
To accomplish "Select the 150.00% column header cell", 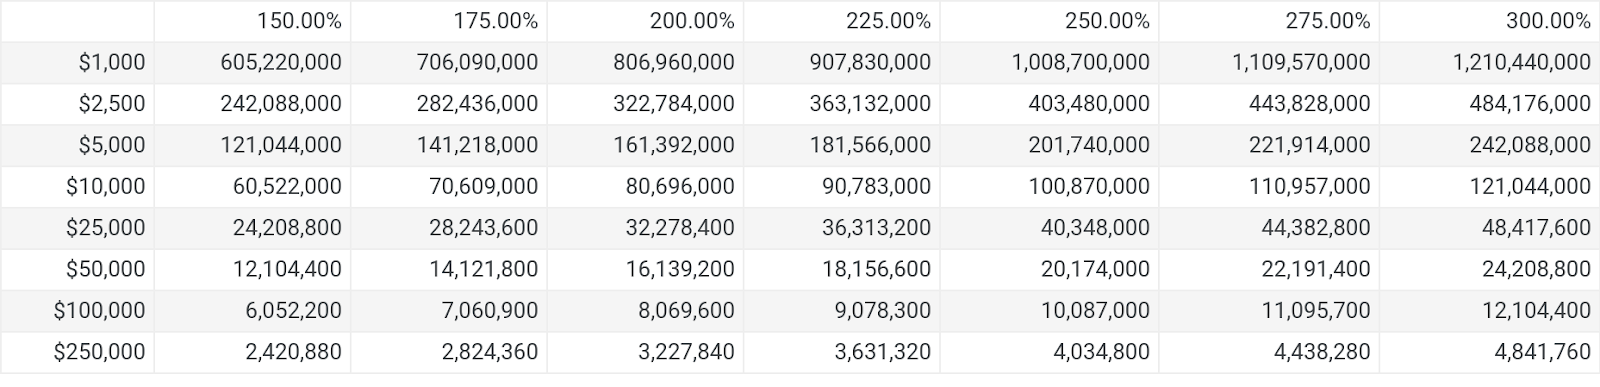I will coord(252,21).
